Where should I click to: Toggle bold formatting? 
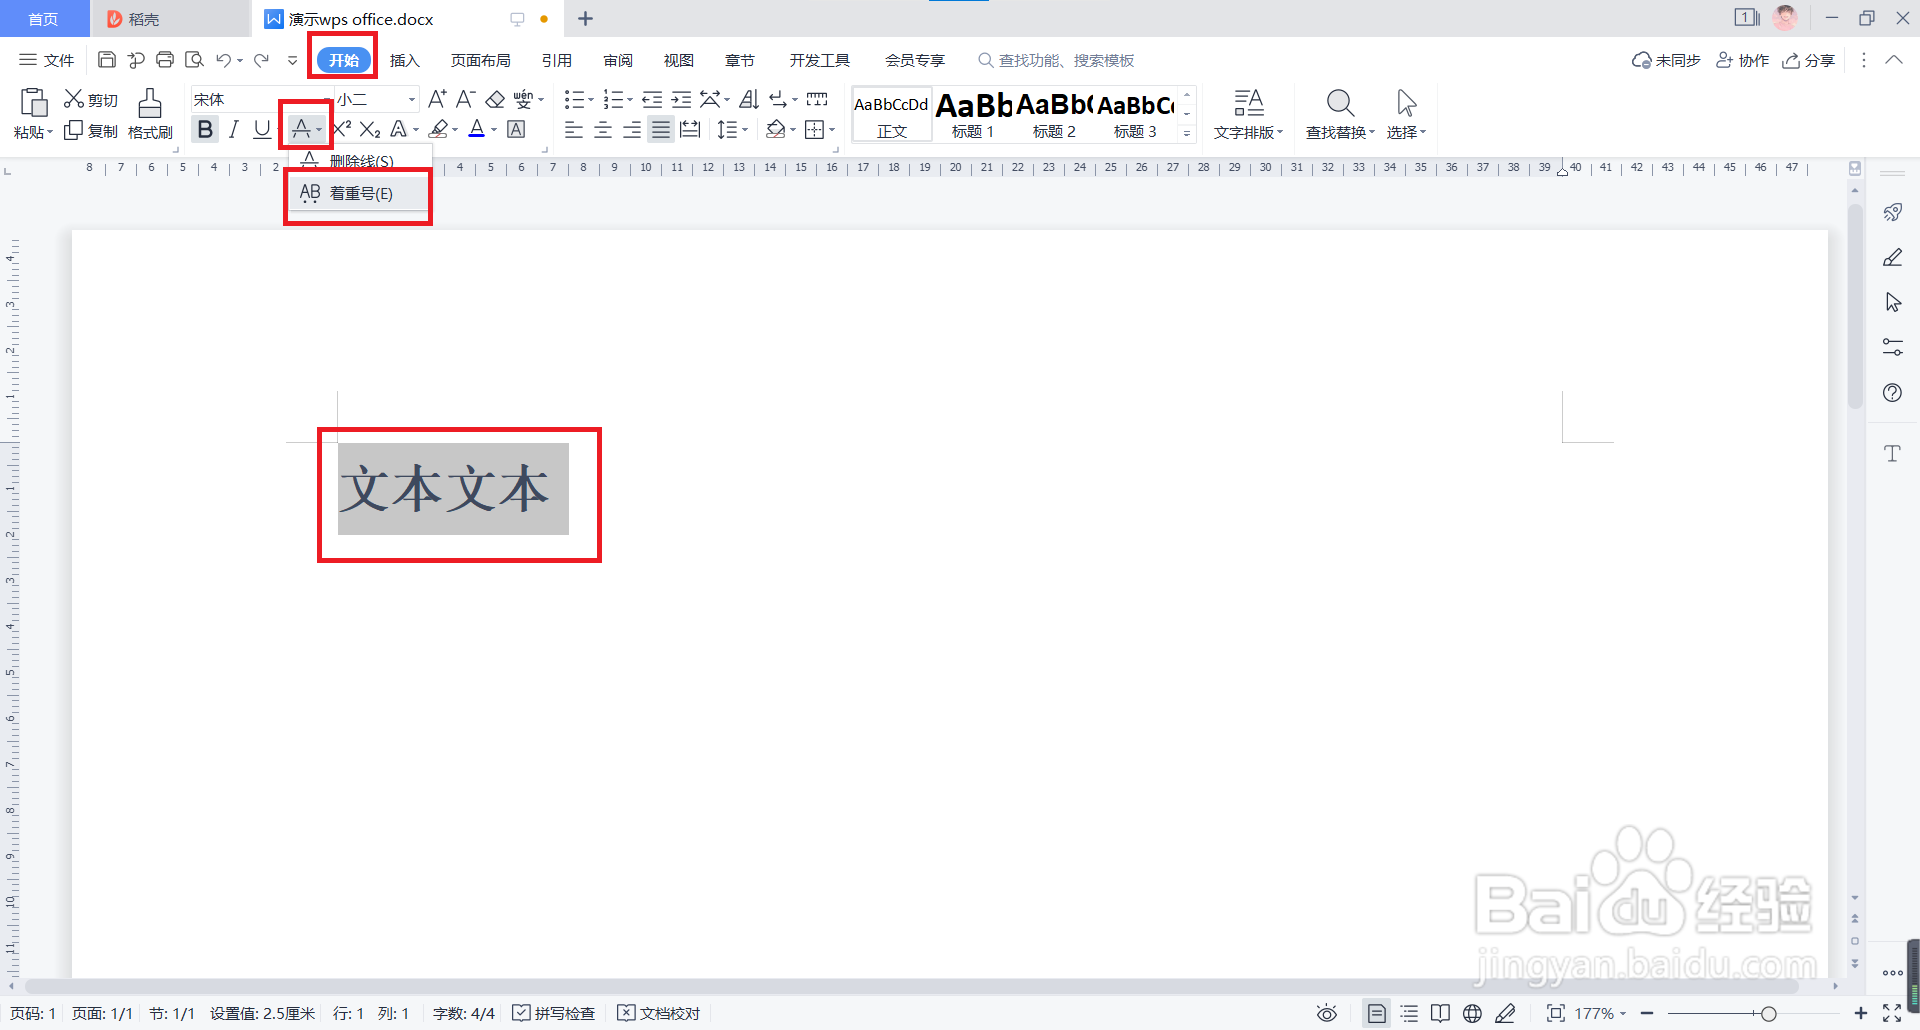[x=204, y=129]
